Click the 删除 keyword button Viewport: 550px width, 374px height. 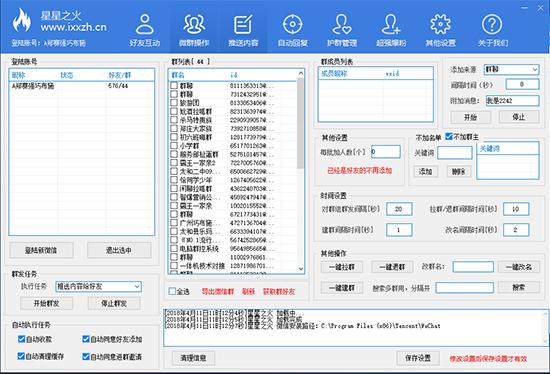click(x=459, y=172)
